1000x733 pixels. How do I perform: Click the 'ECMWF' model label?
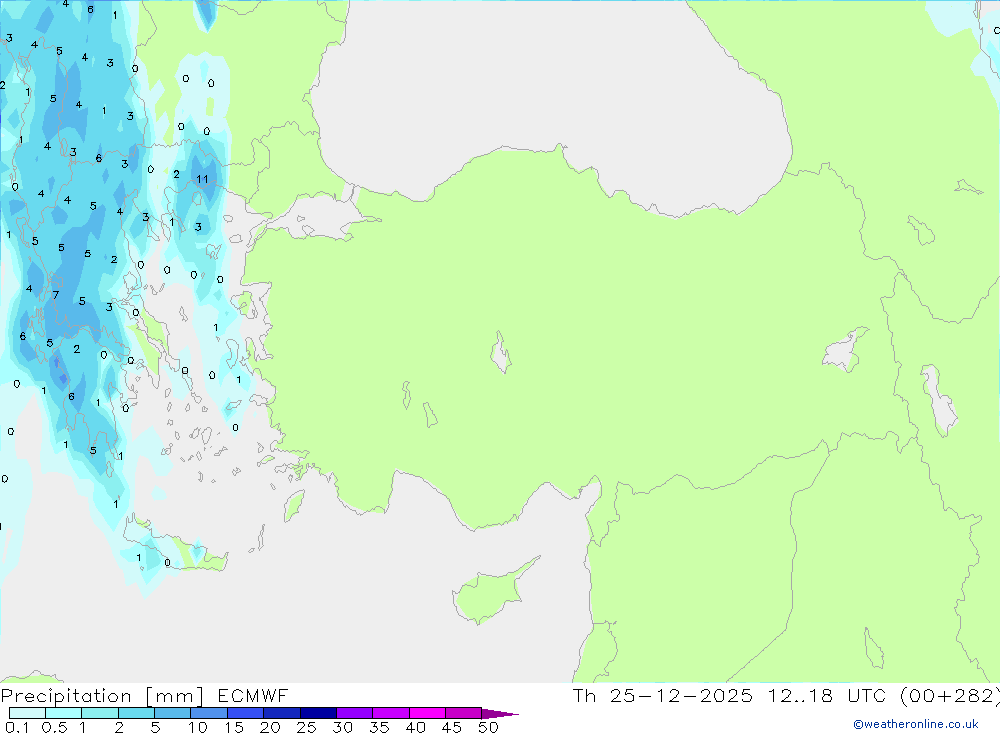pos(253,696)
